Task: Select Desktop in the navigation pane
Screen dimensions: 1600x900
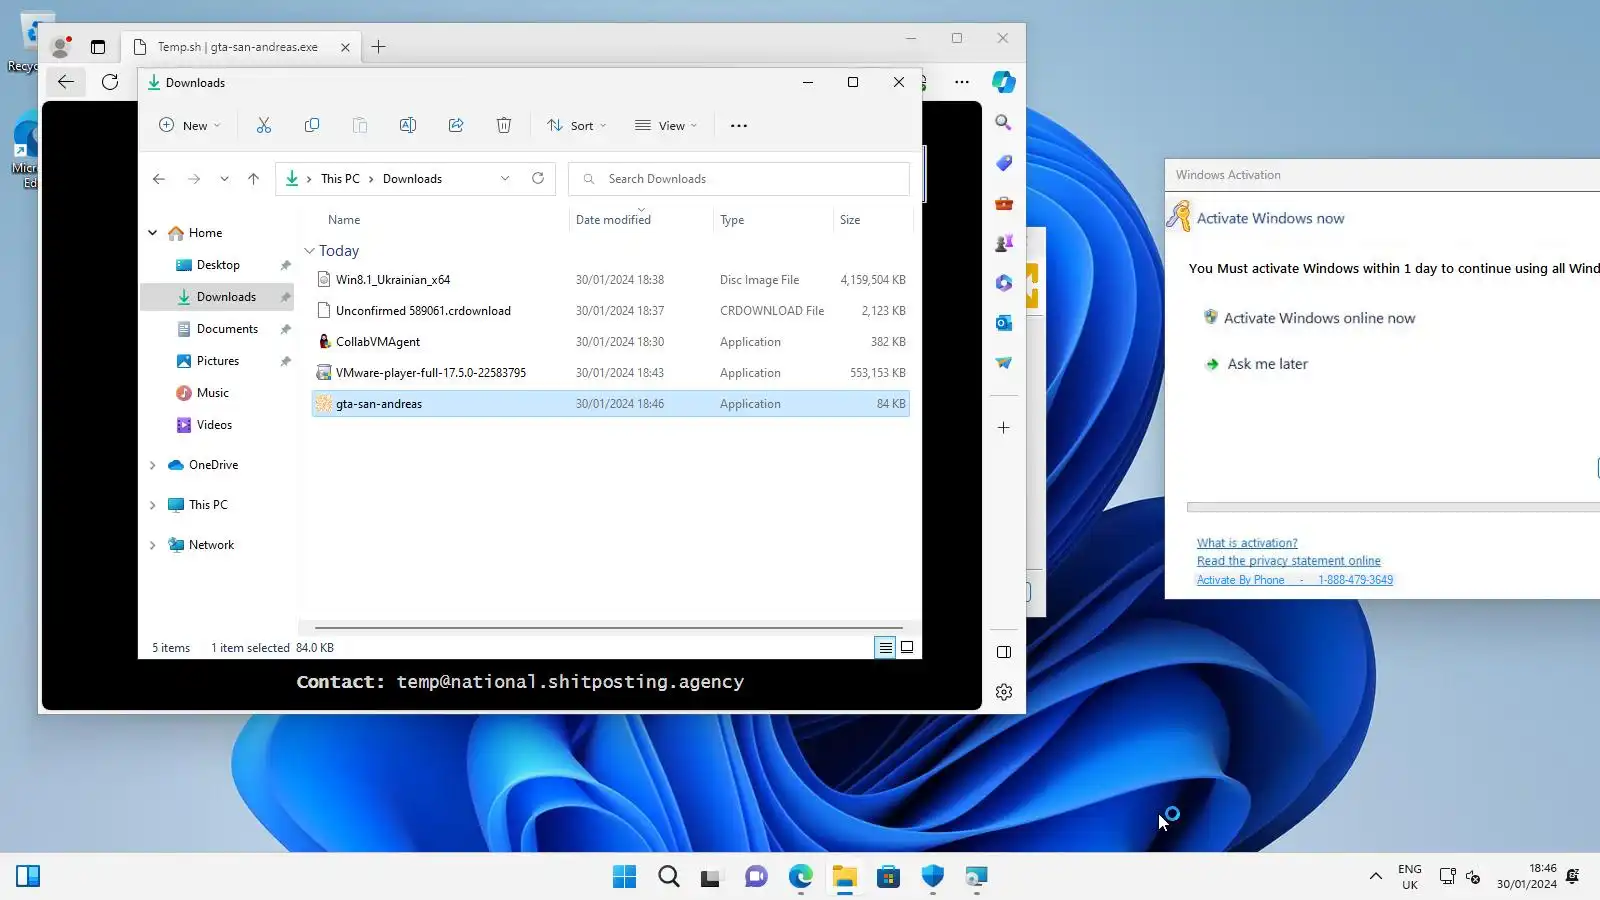Action: pos(218,265)
